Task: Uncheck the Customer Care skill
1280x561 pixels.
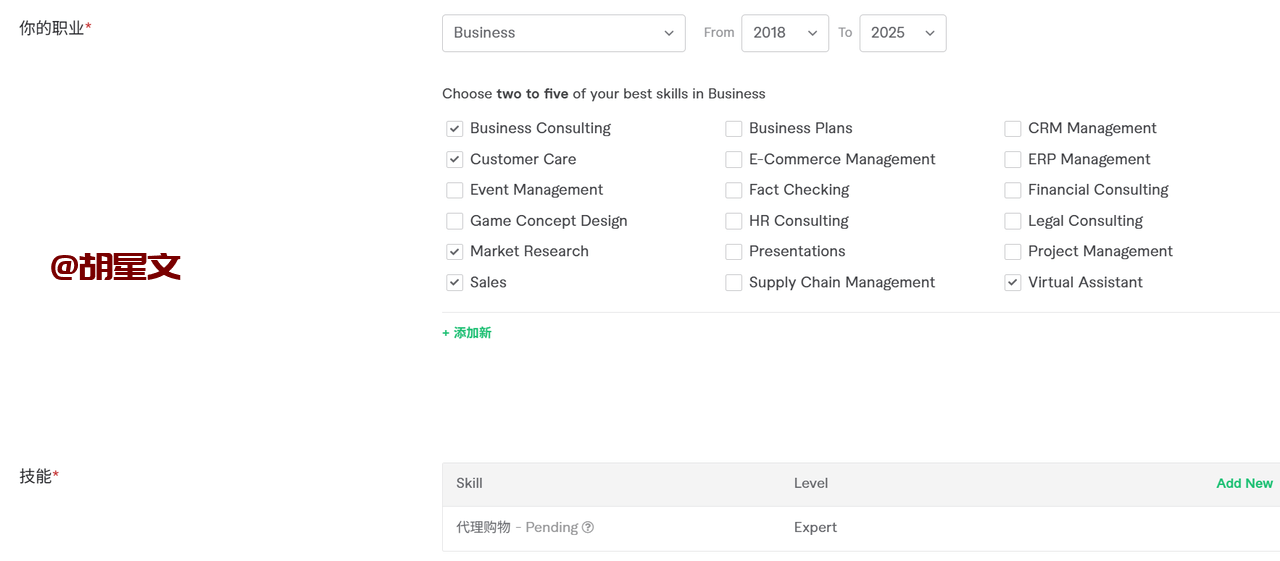Action: [x=455, y=160]
